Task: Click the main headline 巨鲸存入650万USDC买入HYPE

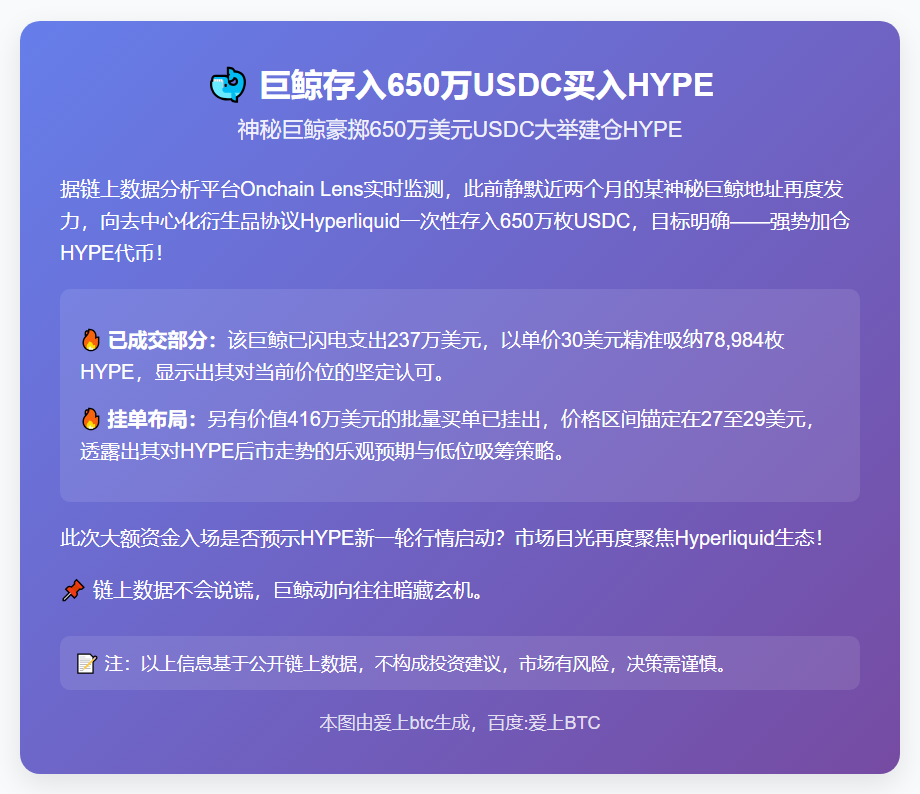Action: [484, 84]
